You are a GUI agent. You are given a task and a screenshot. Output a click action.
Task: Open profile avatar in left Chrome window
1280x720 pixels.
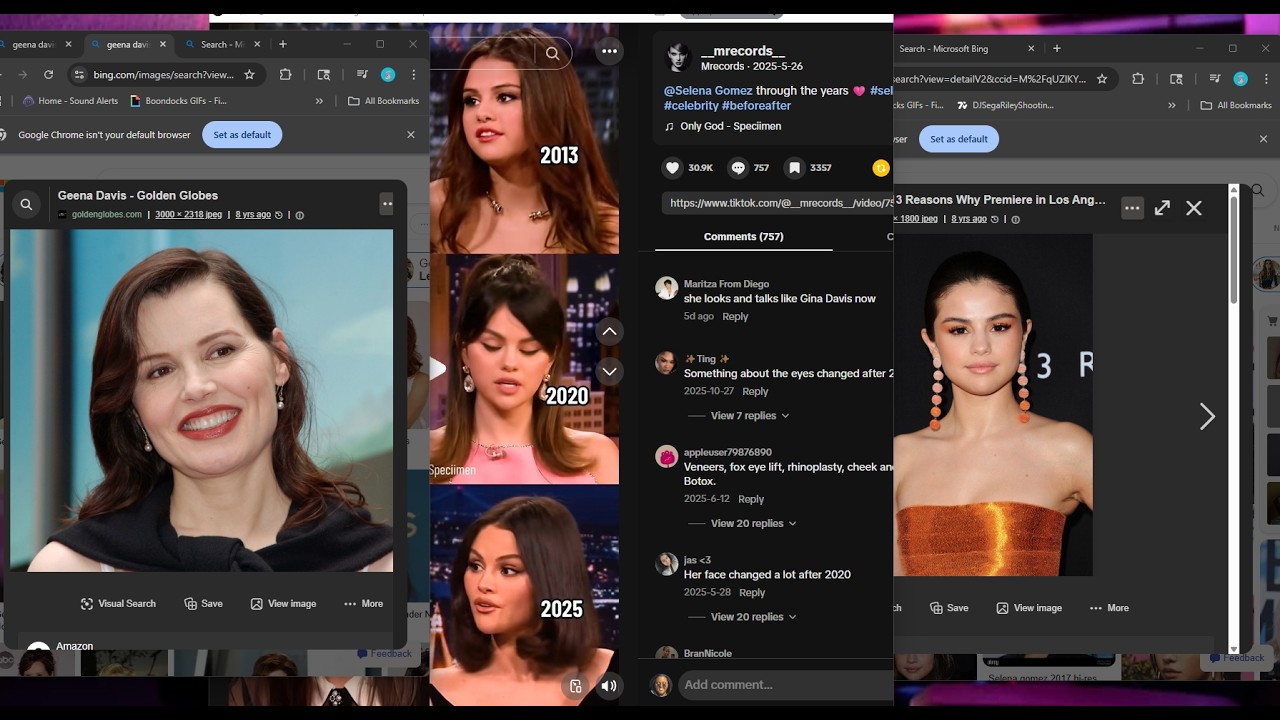[388, 74]
